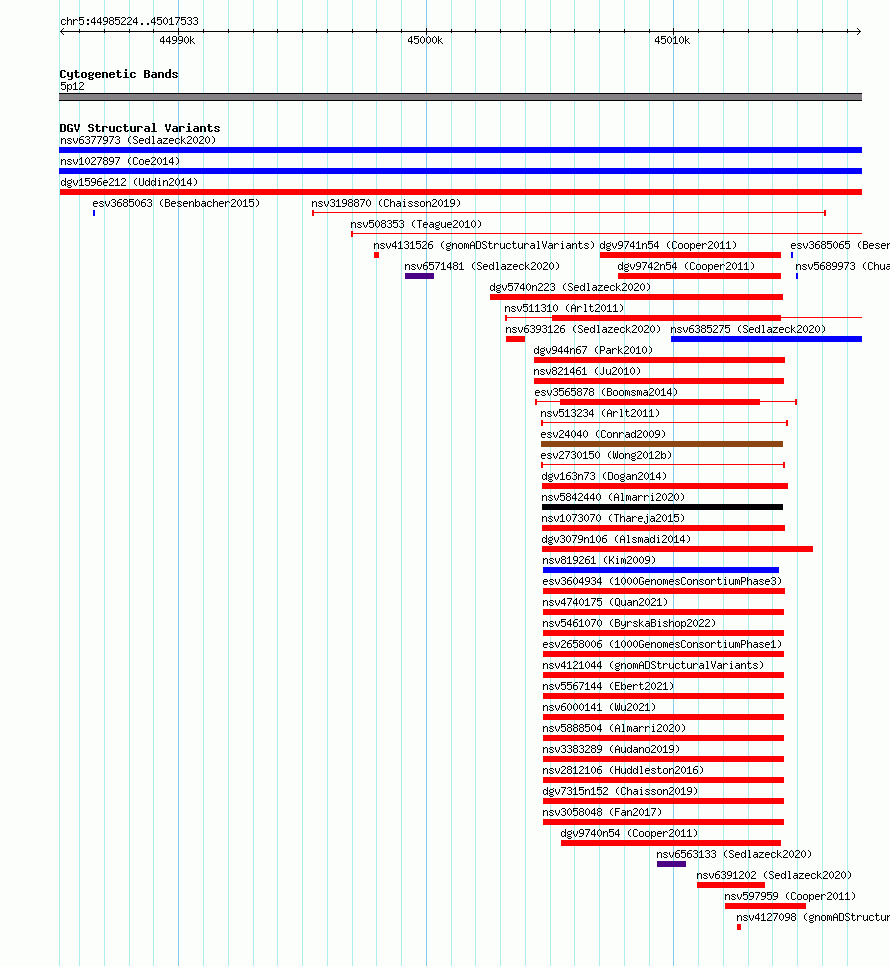Screen dimensions: 890x966
Task: Click the dgv5740n223 (Sedlazeck2020) label
Action: tap(570, 287)
